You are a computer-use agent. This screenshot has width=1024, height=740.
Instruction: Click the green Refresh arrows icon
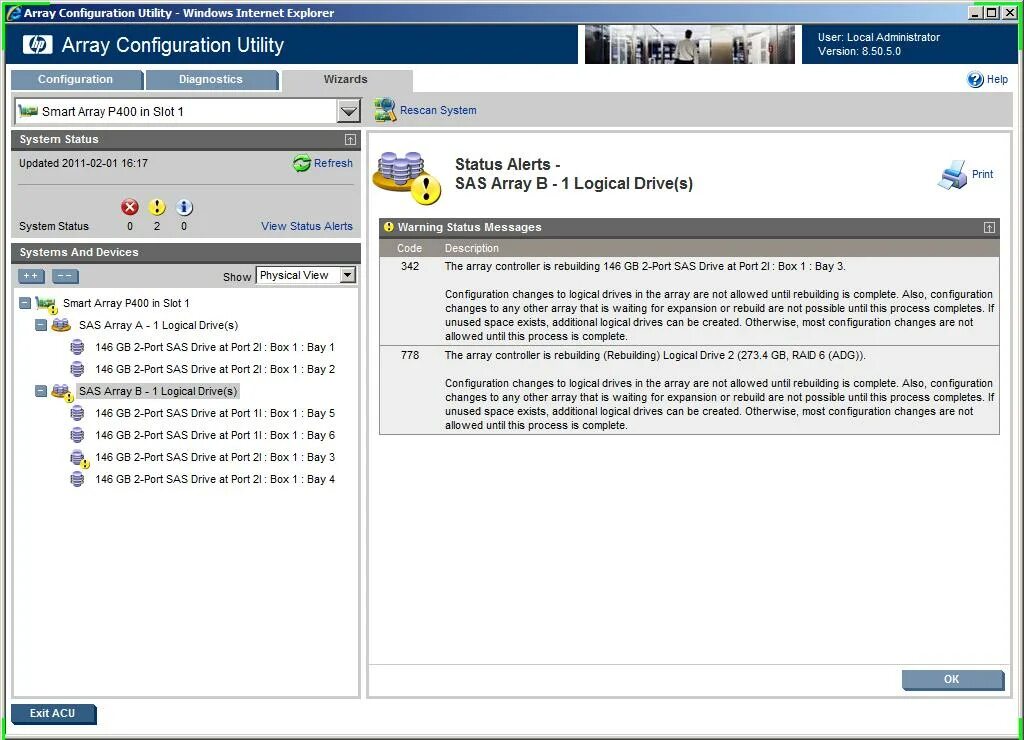pyautogui.click(x=302, y=163)
